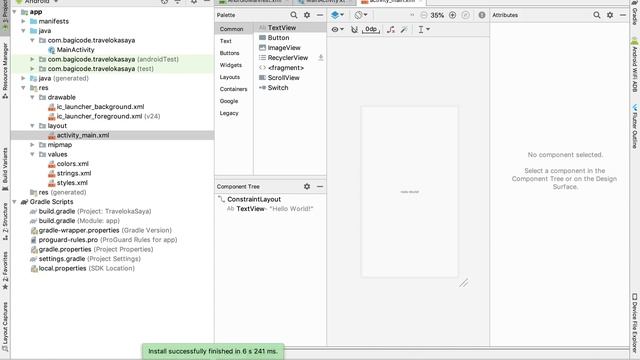Select the Legacy palette category
This screenshot has width=640, height=360.
click(229, 113)
